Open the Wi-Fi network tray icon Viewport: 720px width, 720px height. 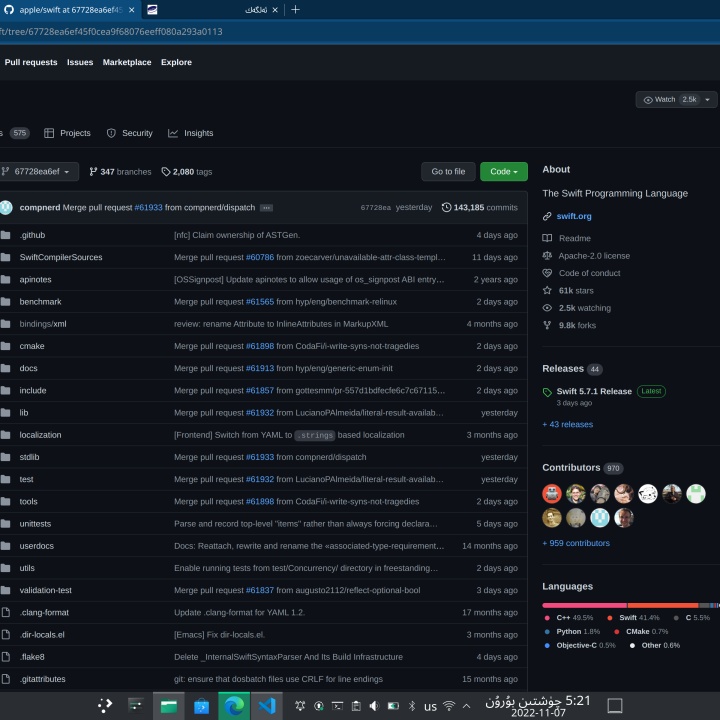coord(449,706)
